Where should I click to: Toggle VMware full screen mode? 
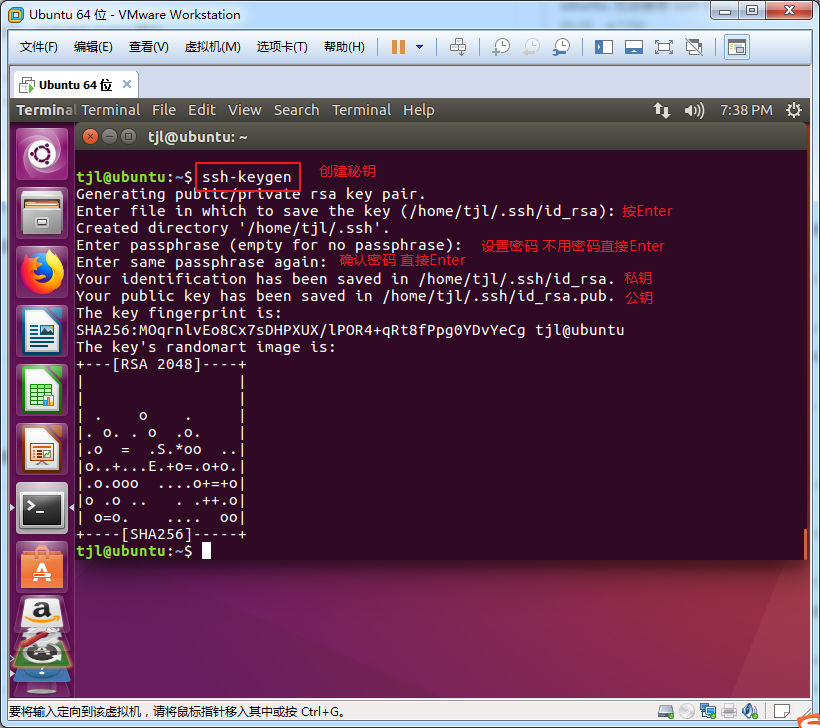coord(663,47)
